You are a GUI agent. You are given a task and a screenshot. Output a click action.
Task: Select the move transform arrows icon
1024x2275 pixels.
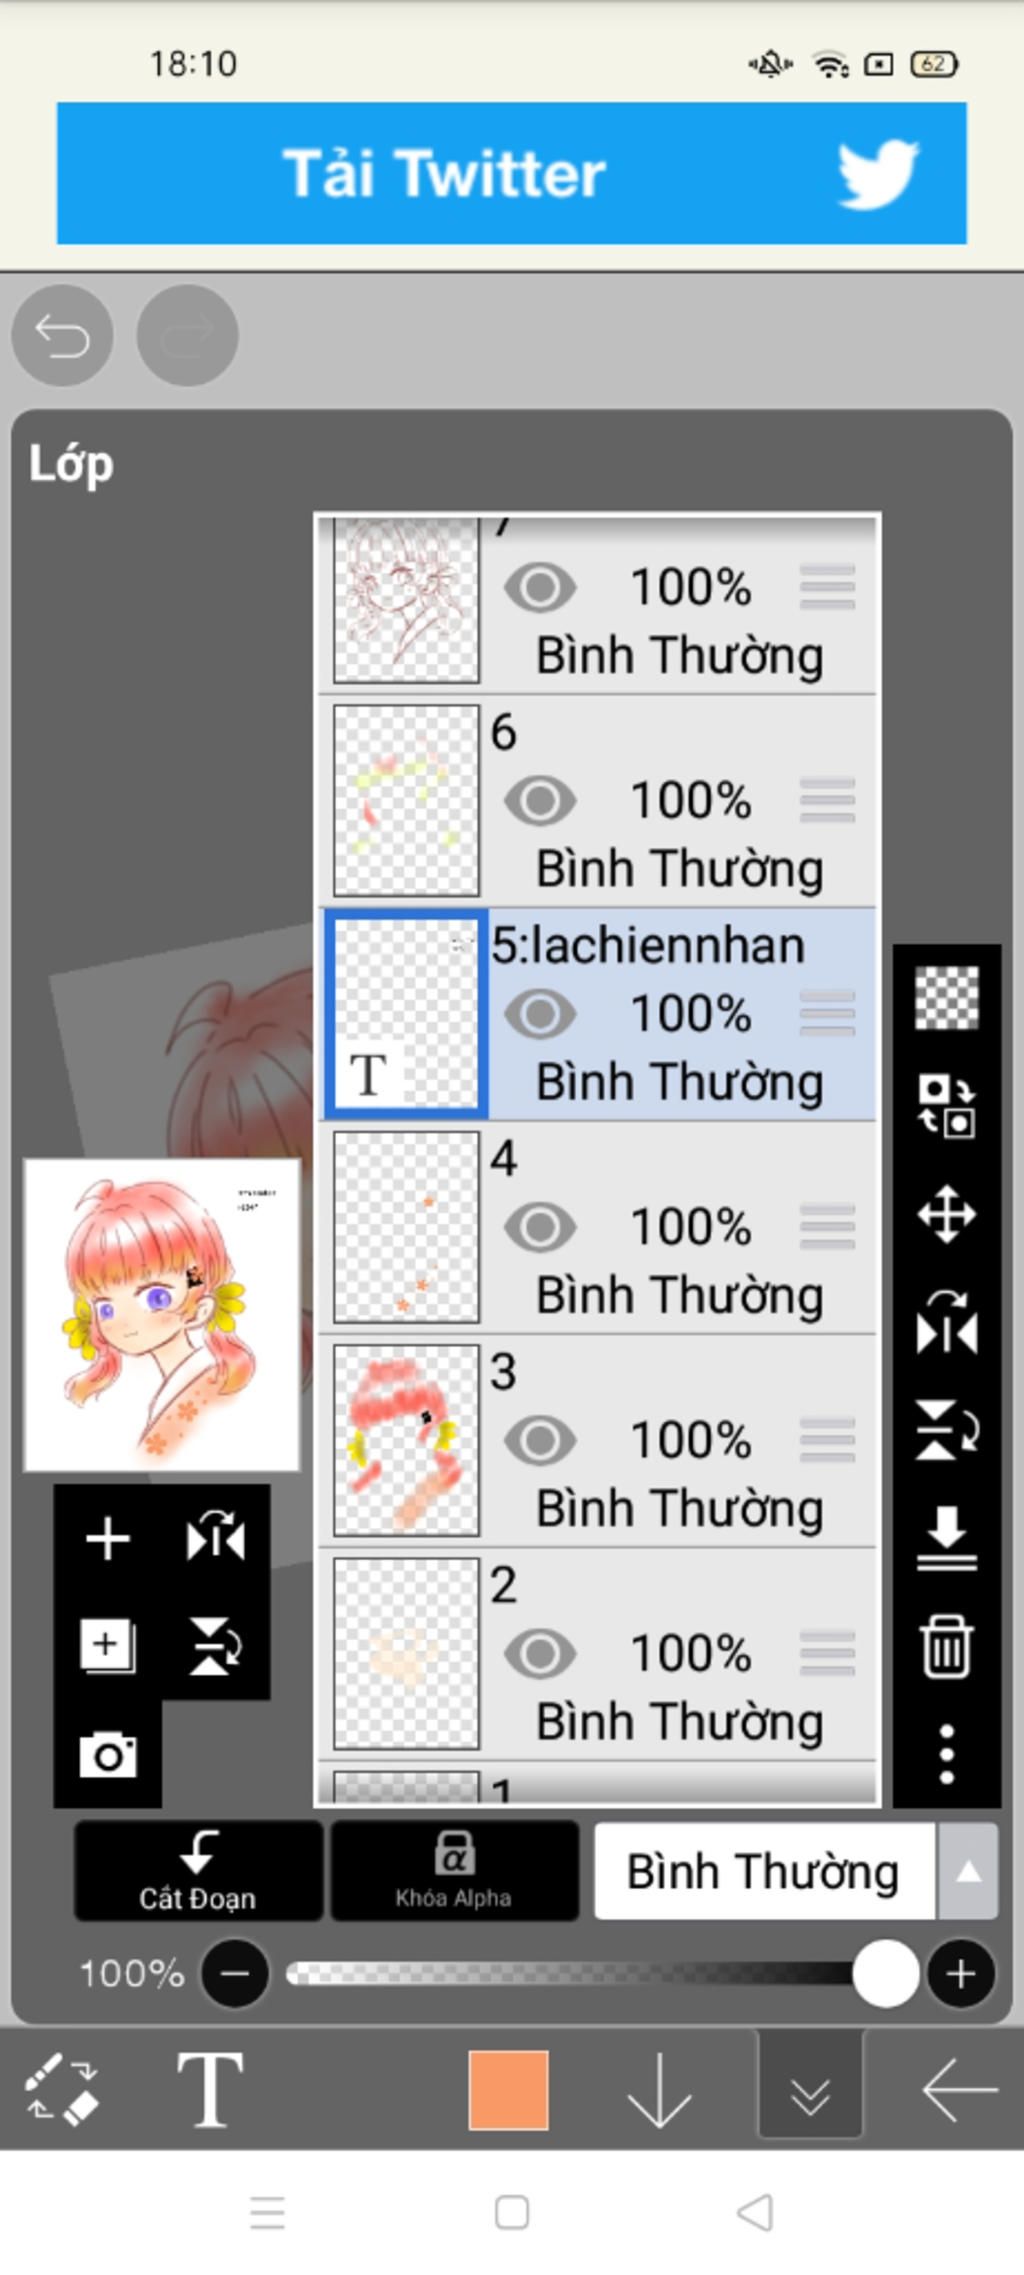pos(946,1214)
